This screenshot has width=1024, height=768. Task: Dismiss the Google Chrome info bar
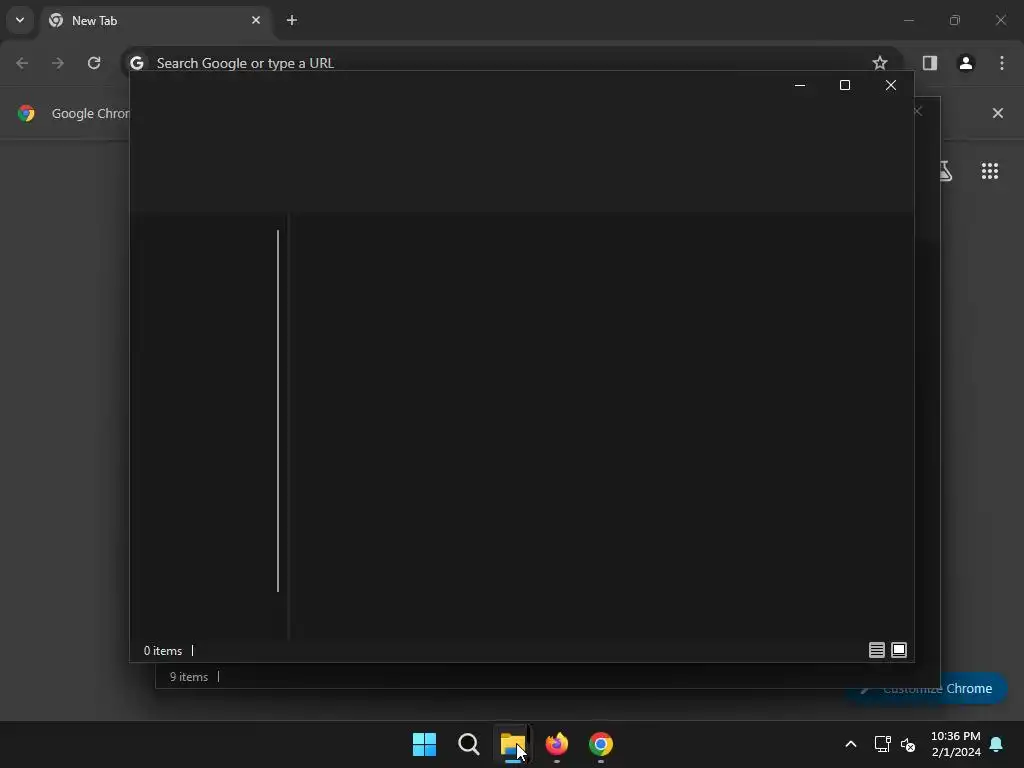click(998, 113)
